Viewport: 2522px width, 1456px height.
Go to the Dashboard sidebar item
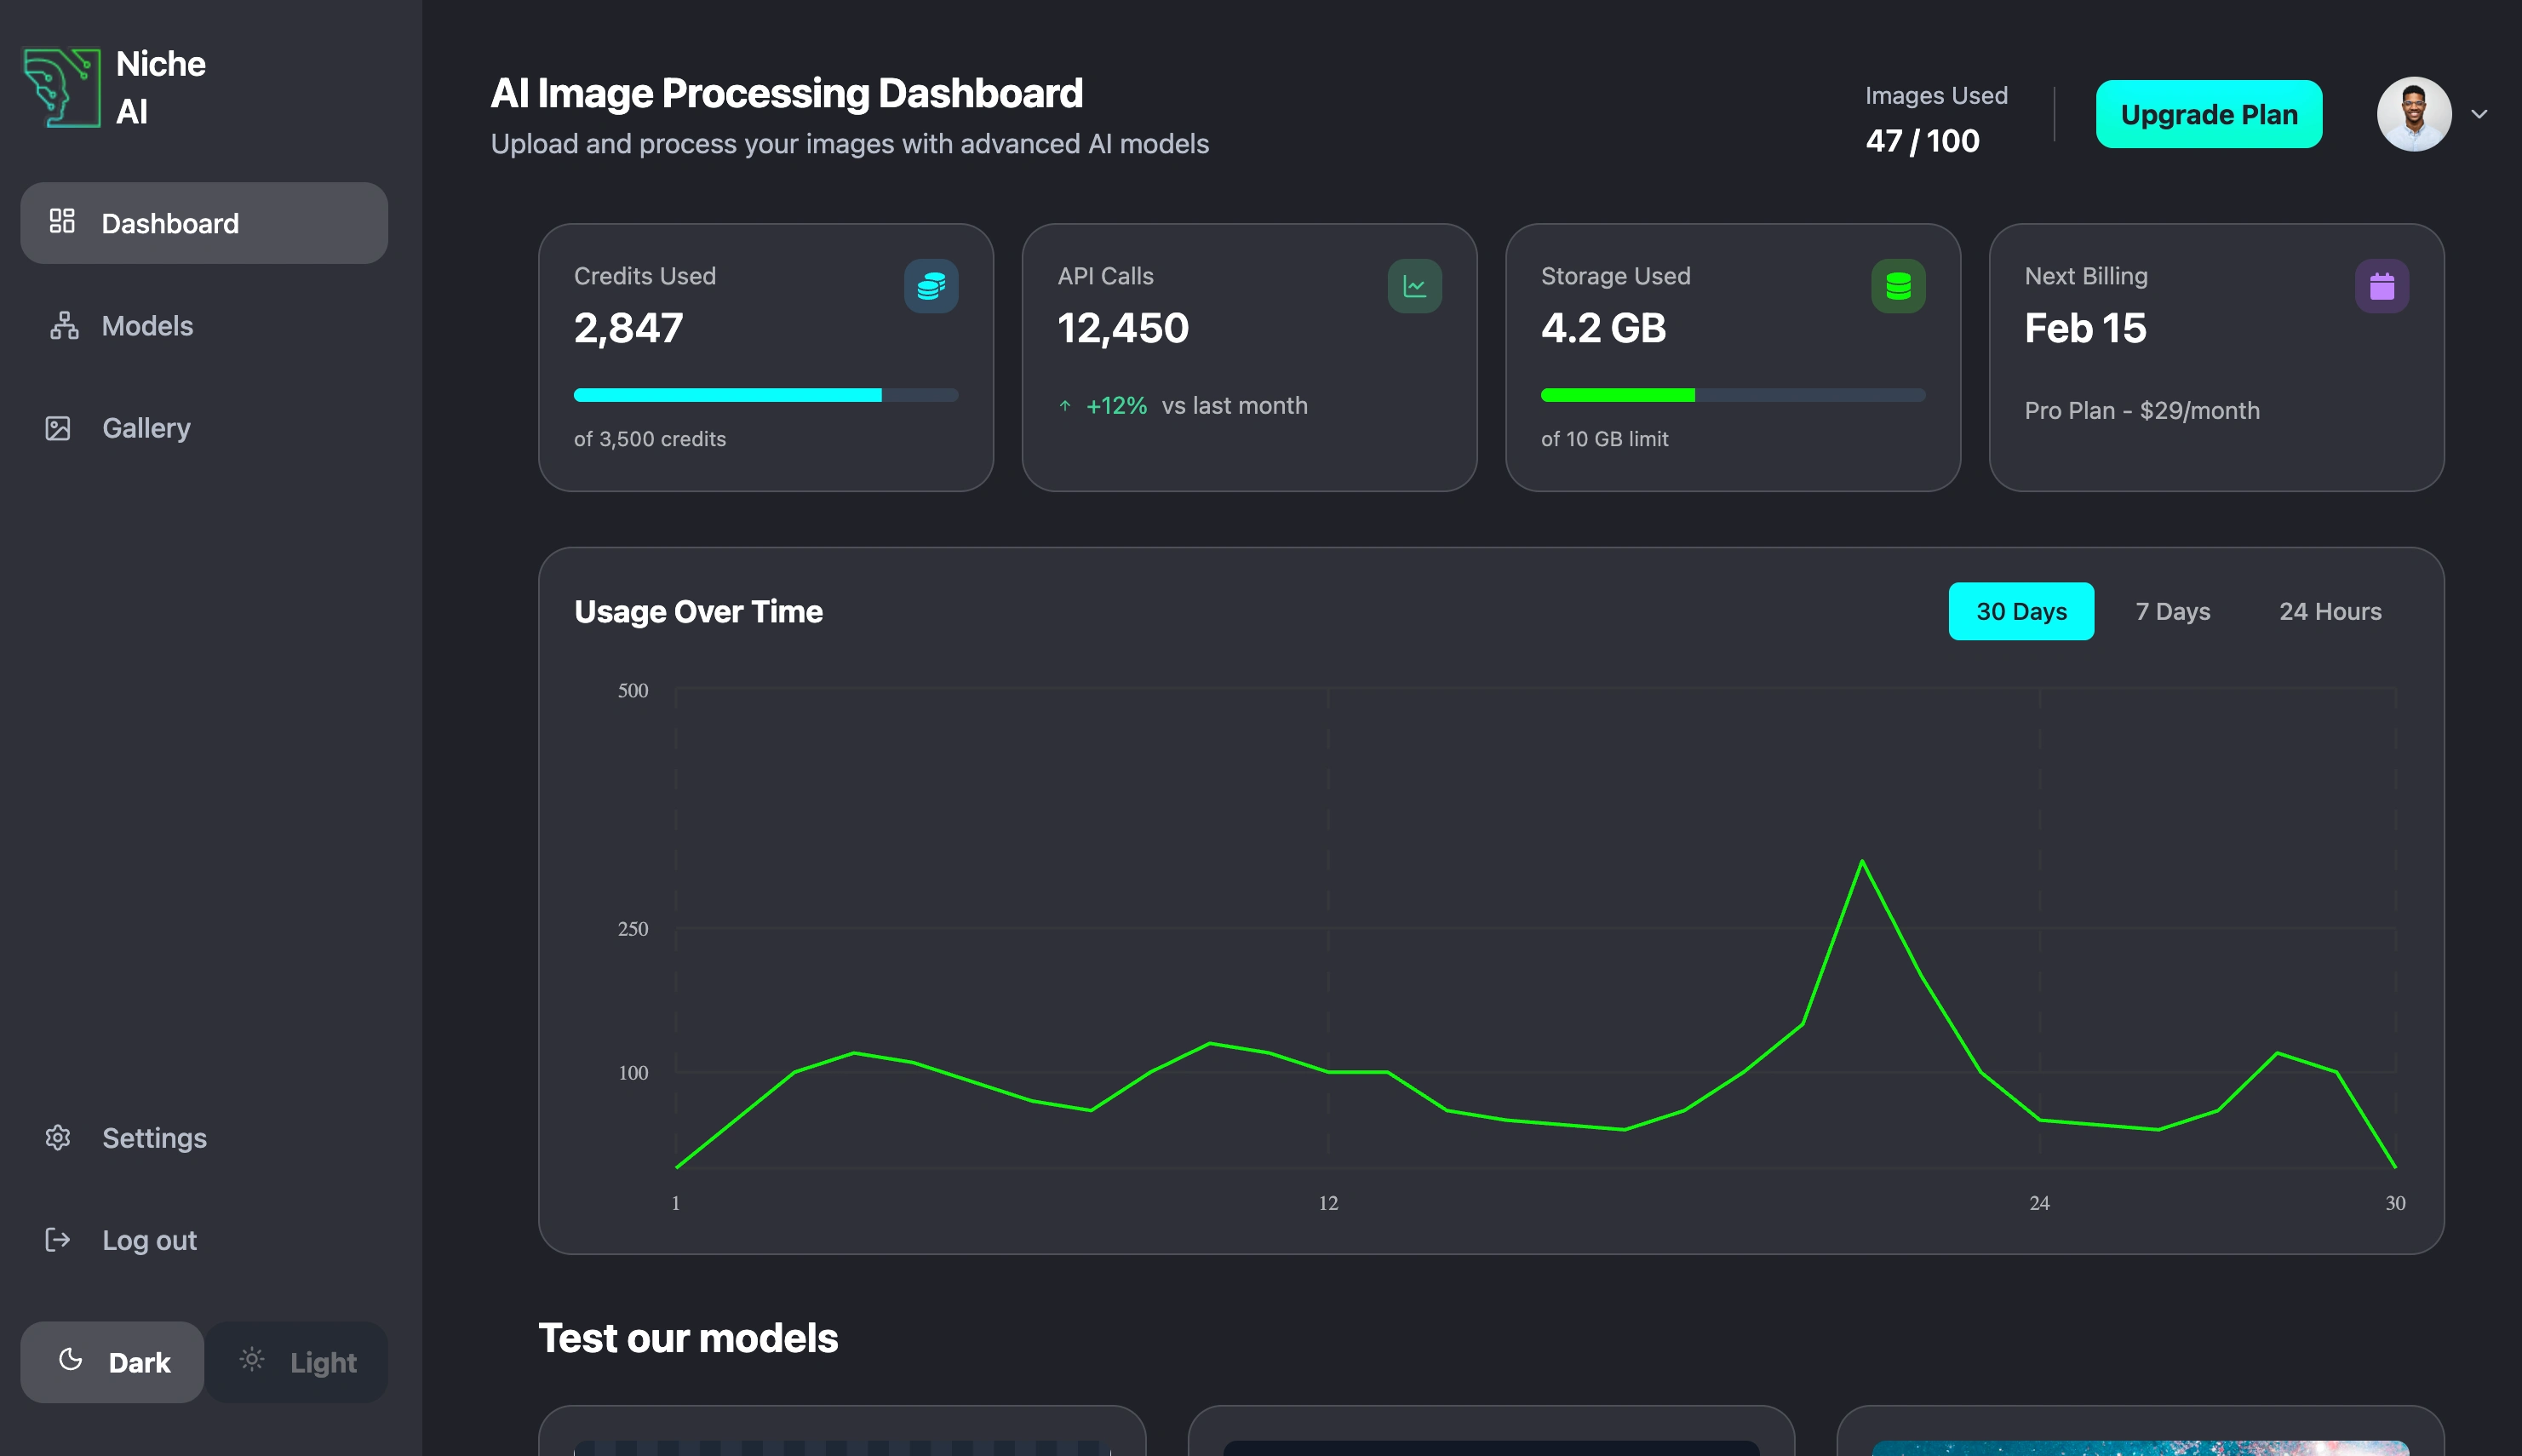pos(204,223)
